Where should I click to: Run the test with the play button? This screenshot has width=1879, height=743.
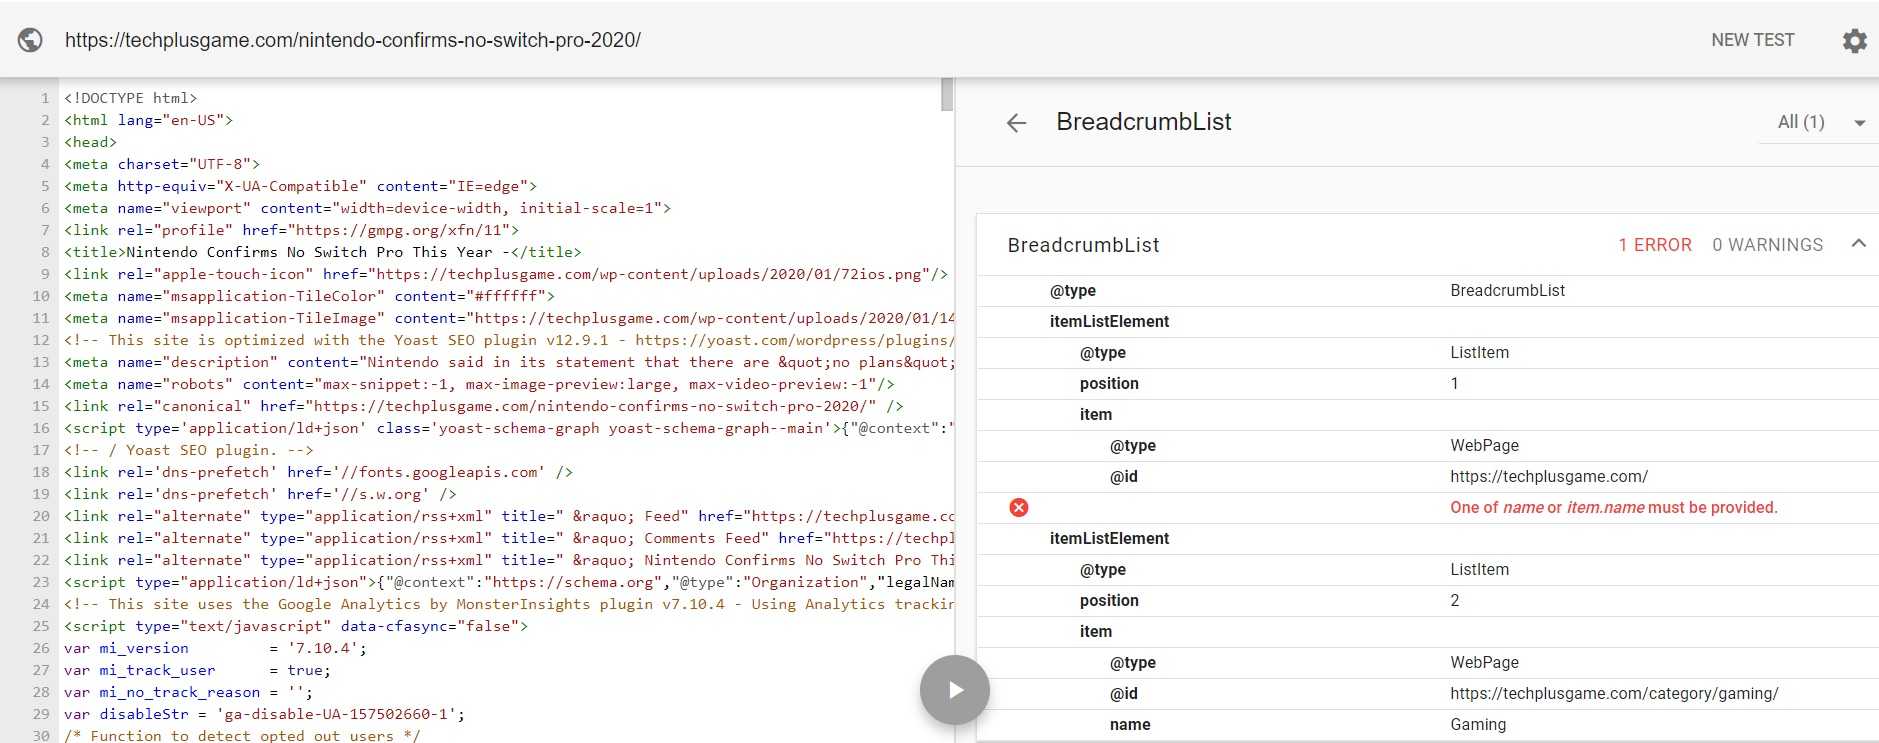(955, 690)
